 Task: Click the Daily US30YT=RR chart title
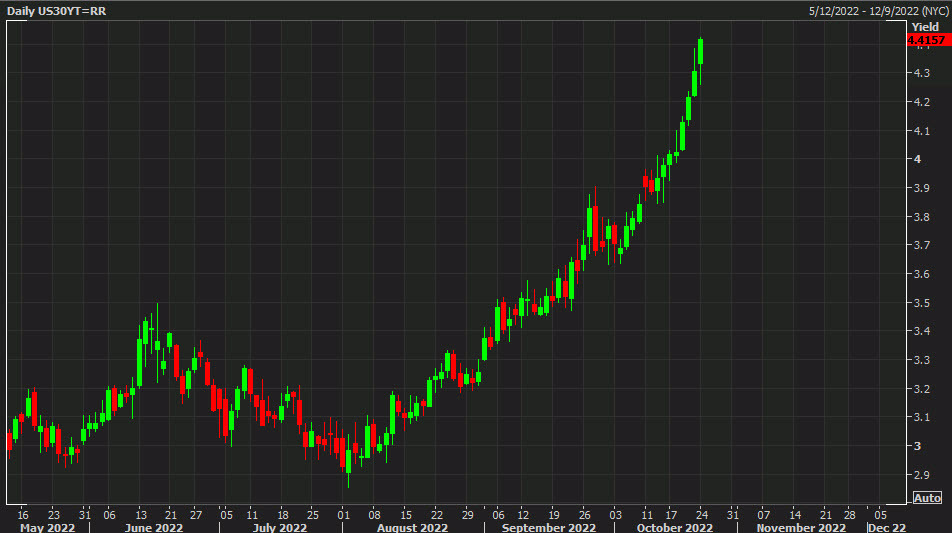(55, 11)
